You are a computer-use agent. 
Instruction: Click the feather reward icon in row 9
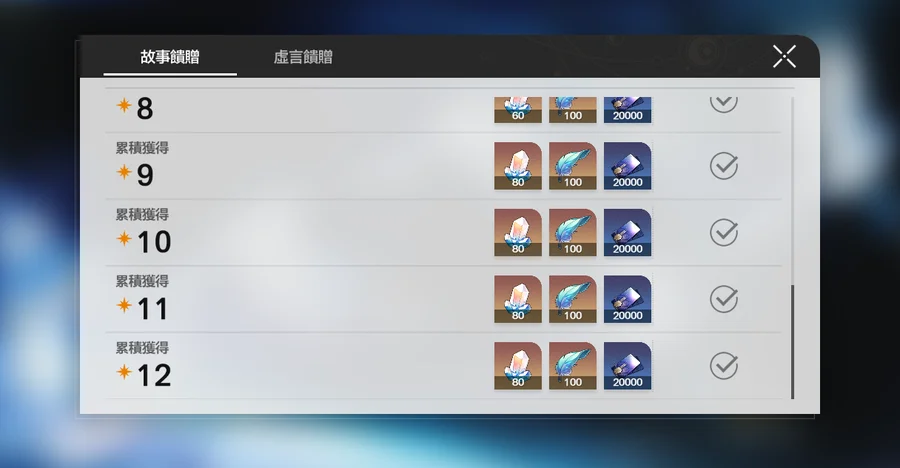coord(573,166)
